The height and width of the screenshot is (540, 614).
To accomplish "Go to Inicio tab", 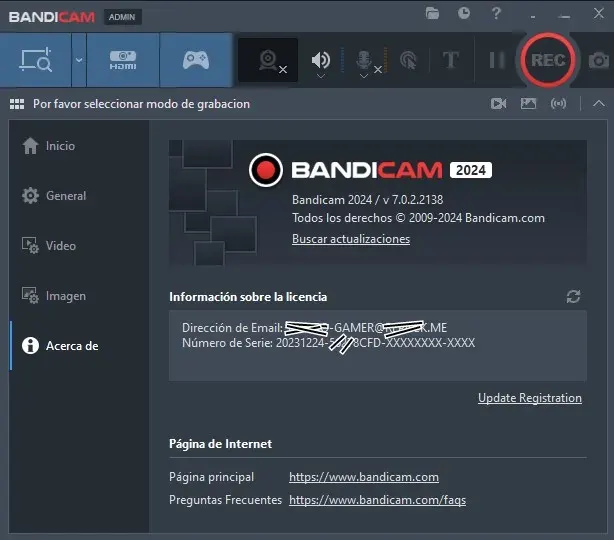I will point(78,146).
